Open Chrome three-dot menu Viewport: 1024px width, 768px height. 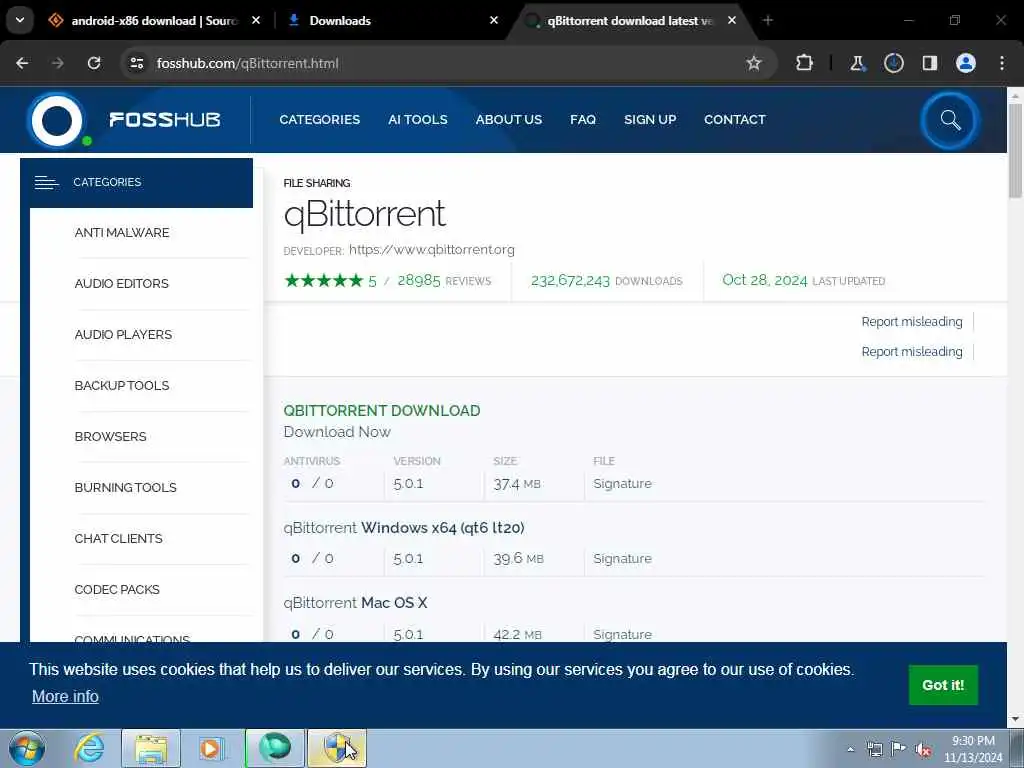1002,63
